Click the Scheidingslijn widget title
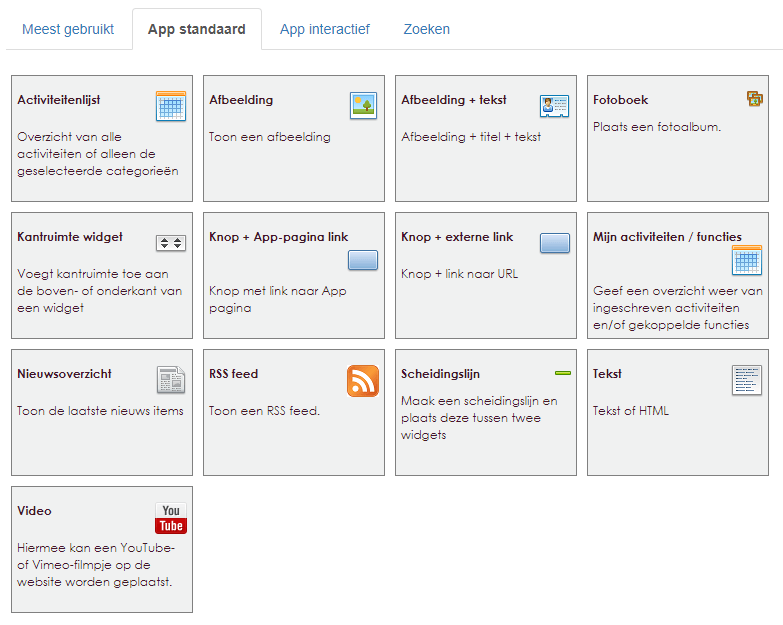 440,374
